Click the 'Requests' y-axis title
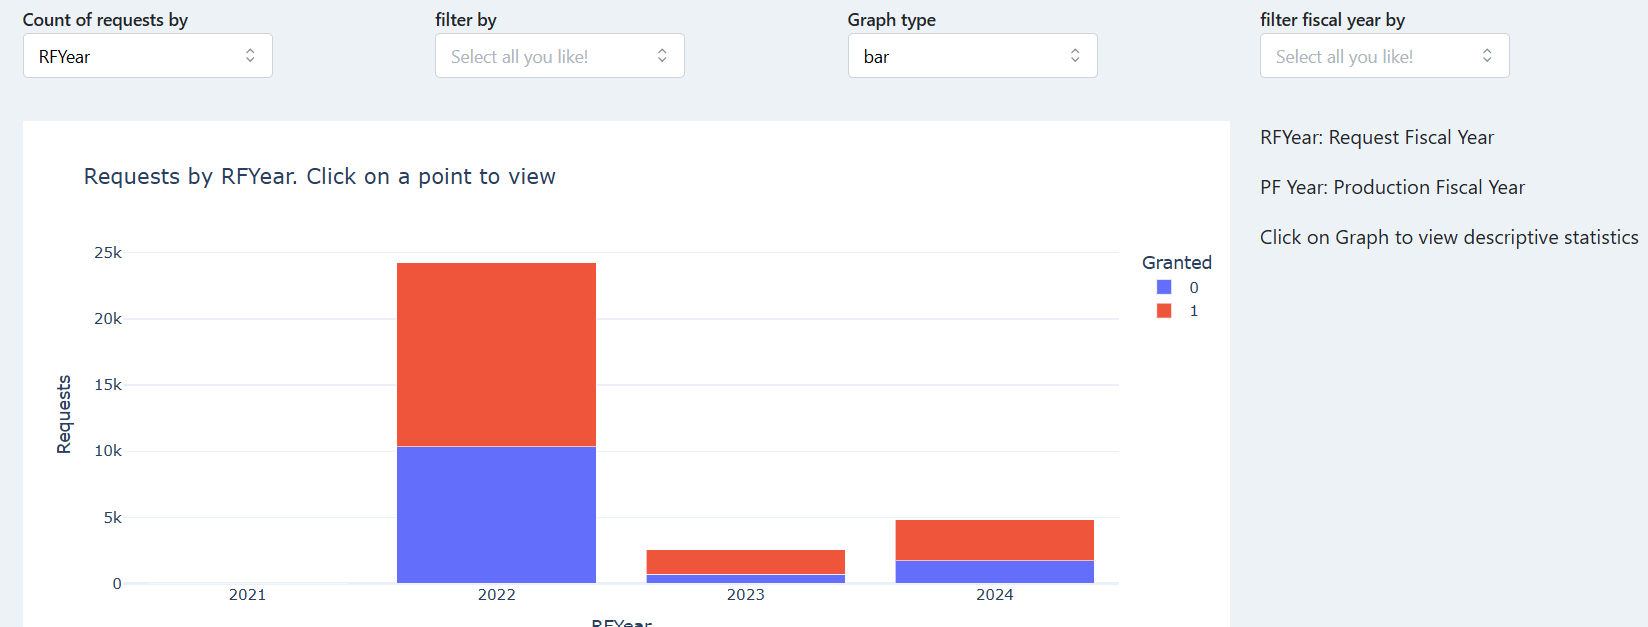 pyautogui.click(x=64, y=415)
